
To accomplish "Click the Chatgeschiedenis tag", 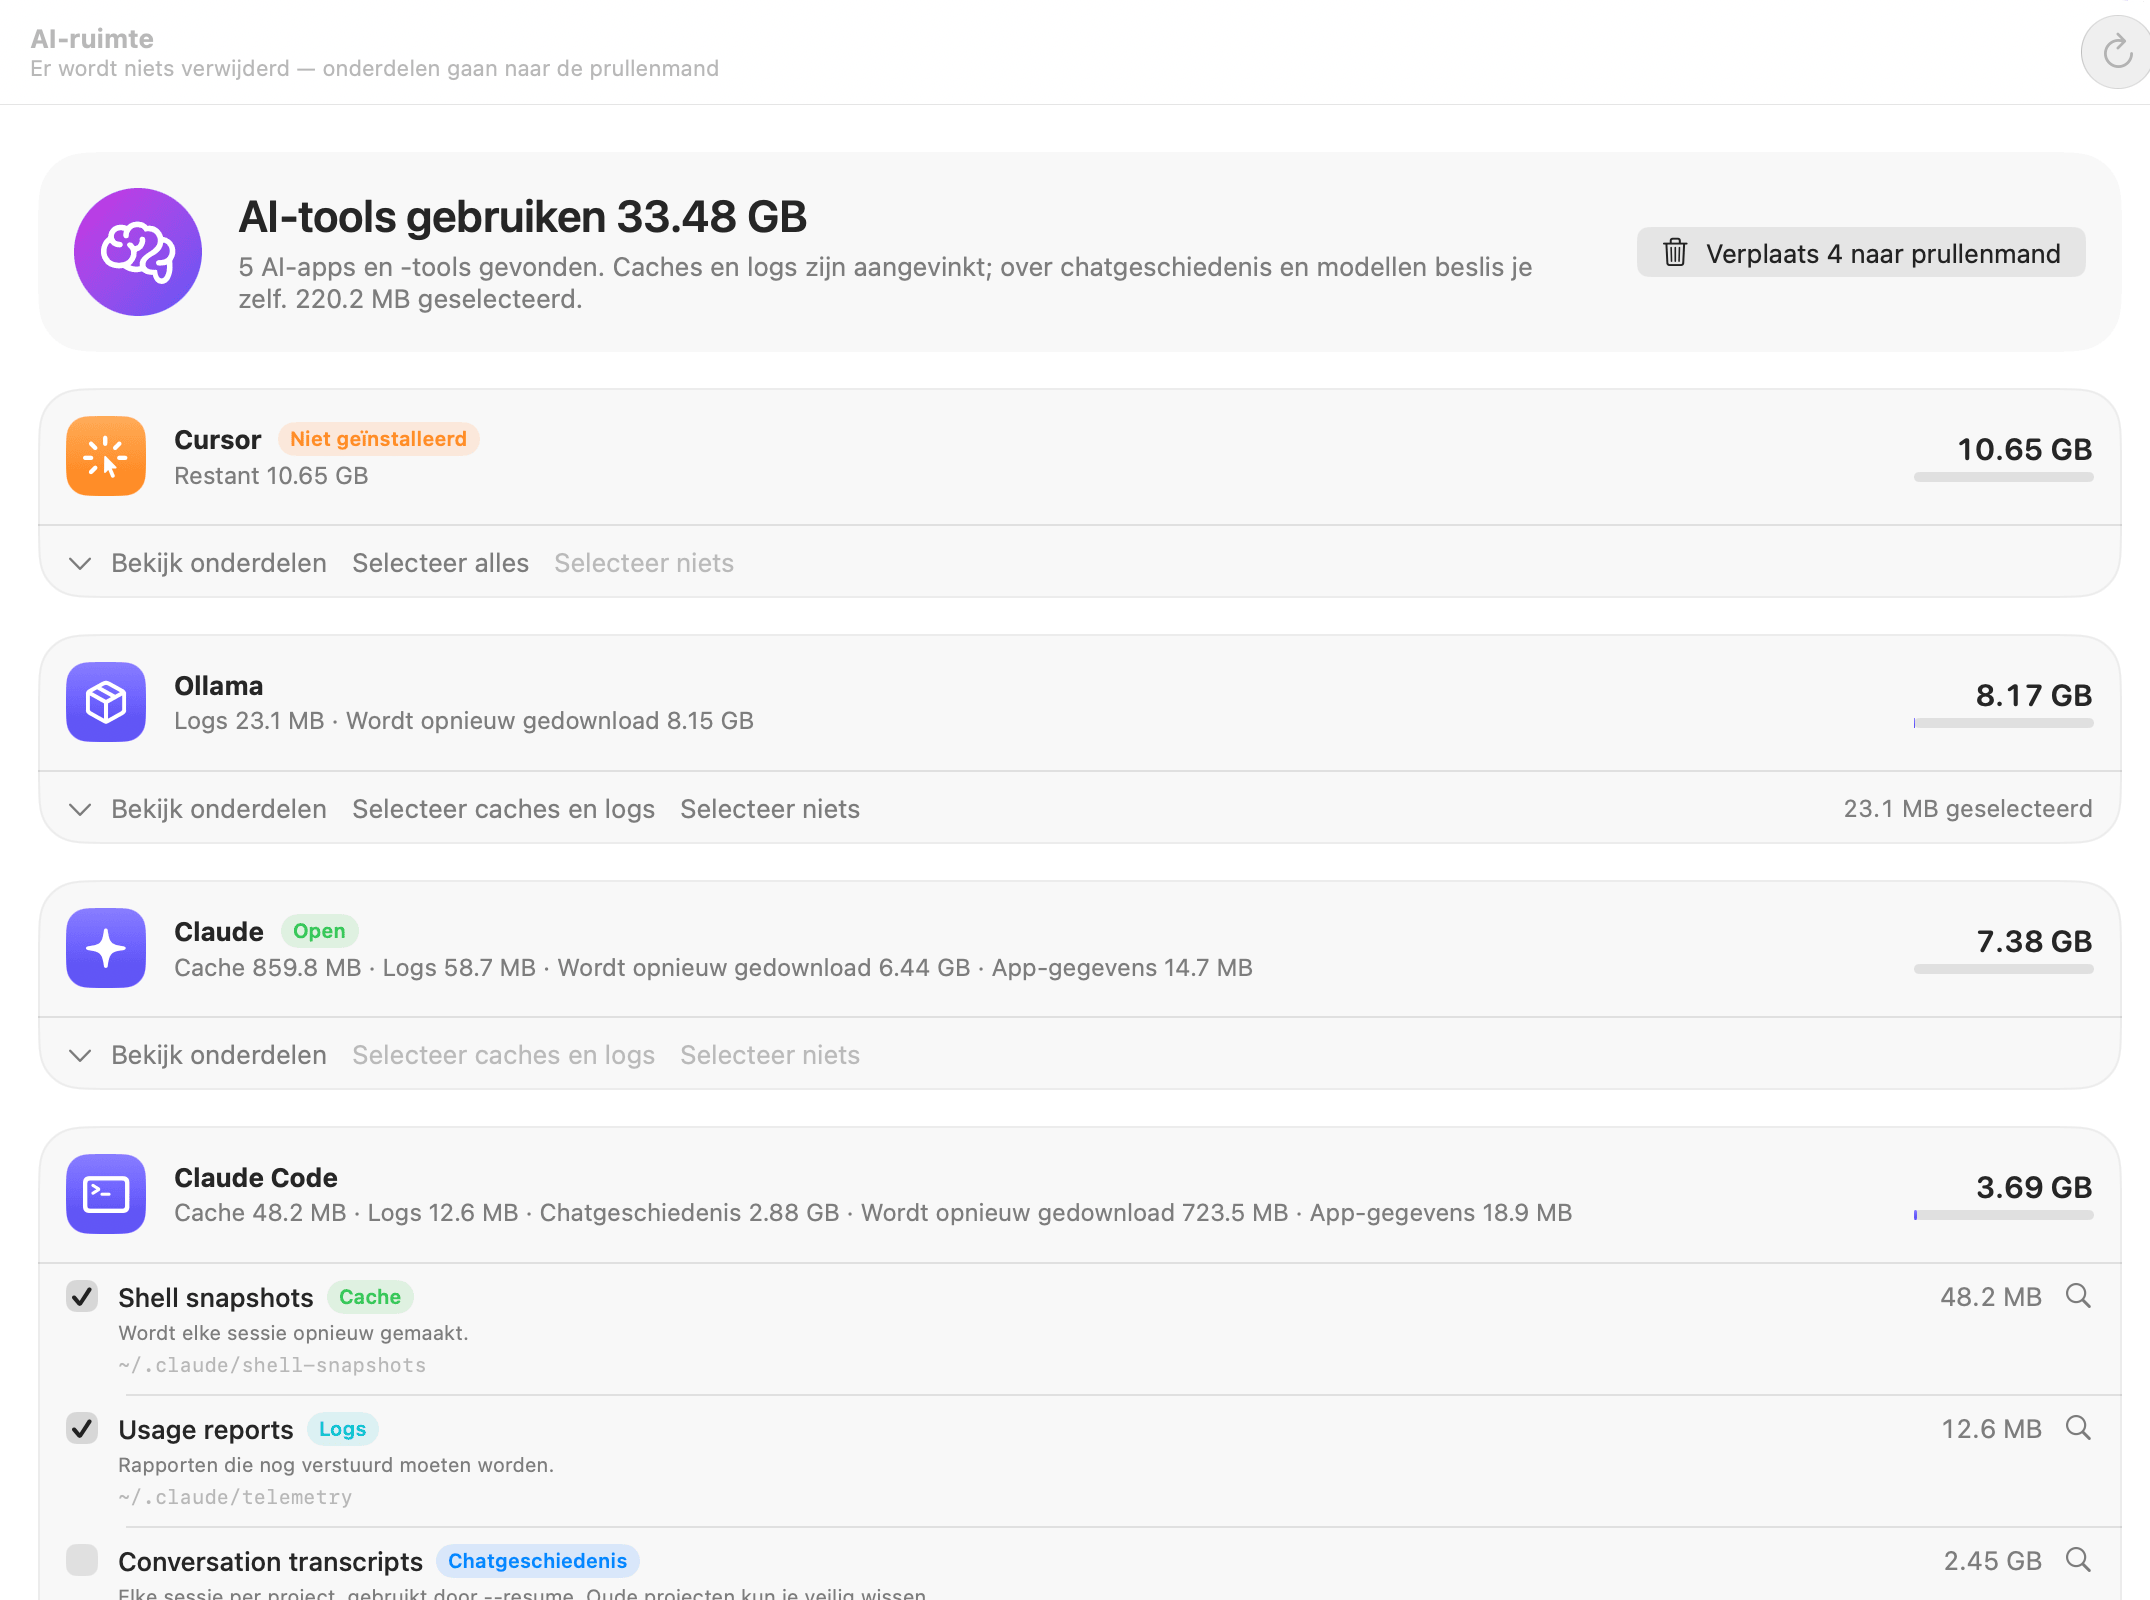I will point(537,1561).
